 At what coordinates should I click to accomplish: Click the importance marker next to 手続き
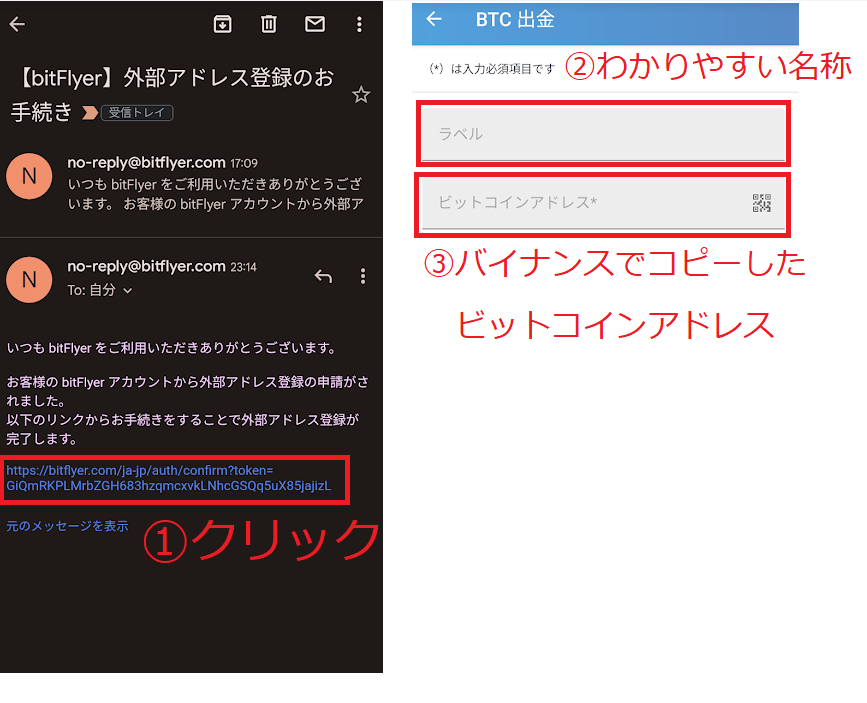pyautogui.click(x=90, y=113)
